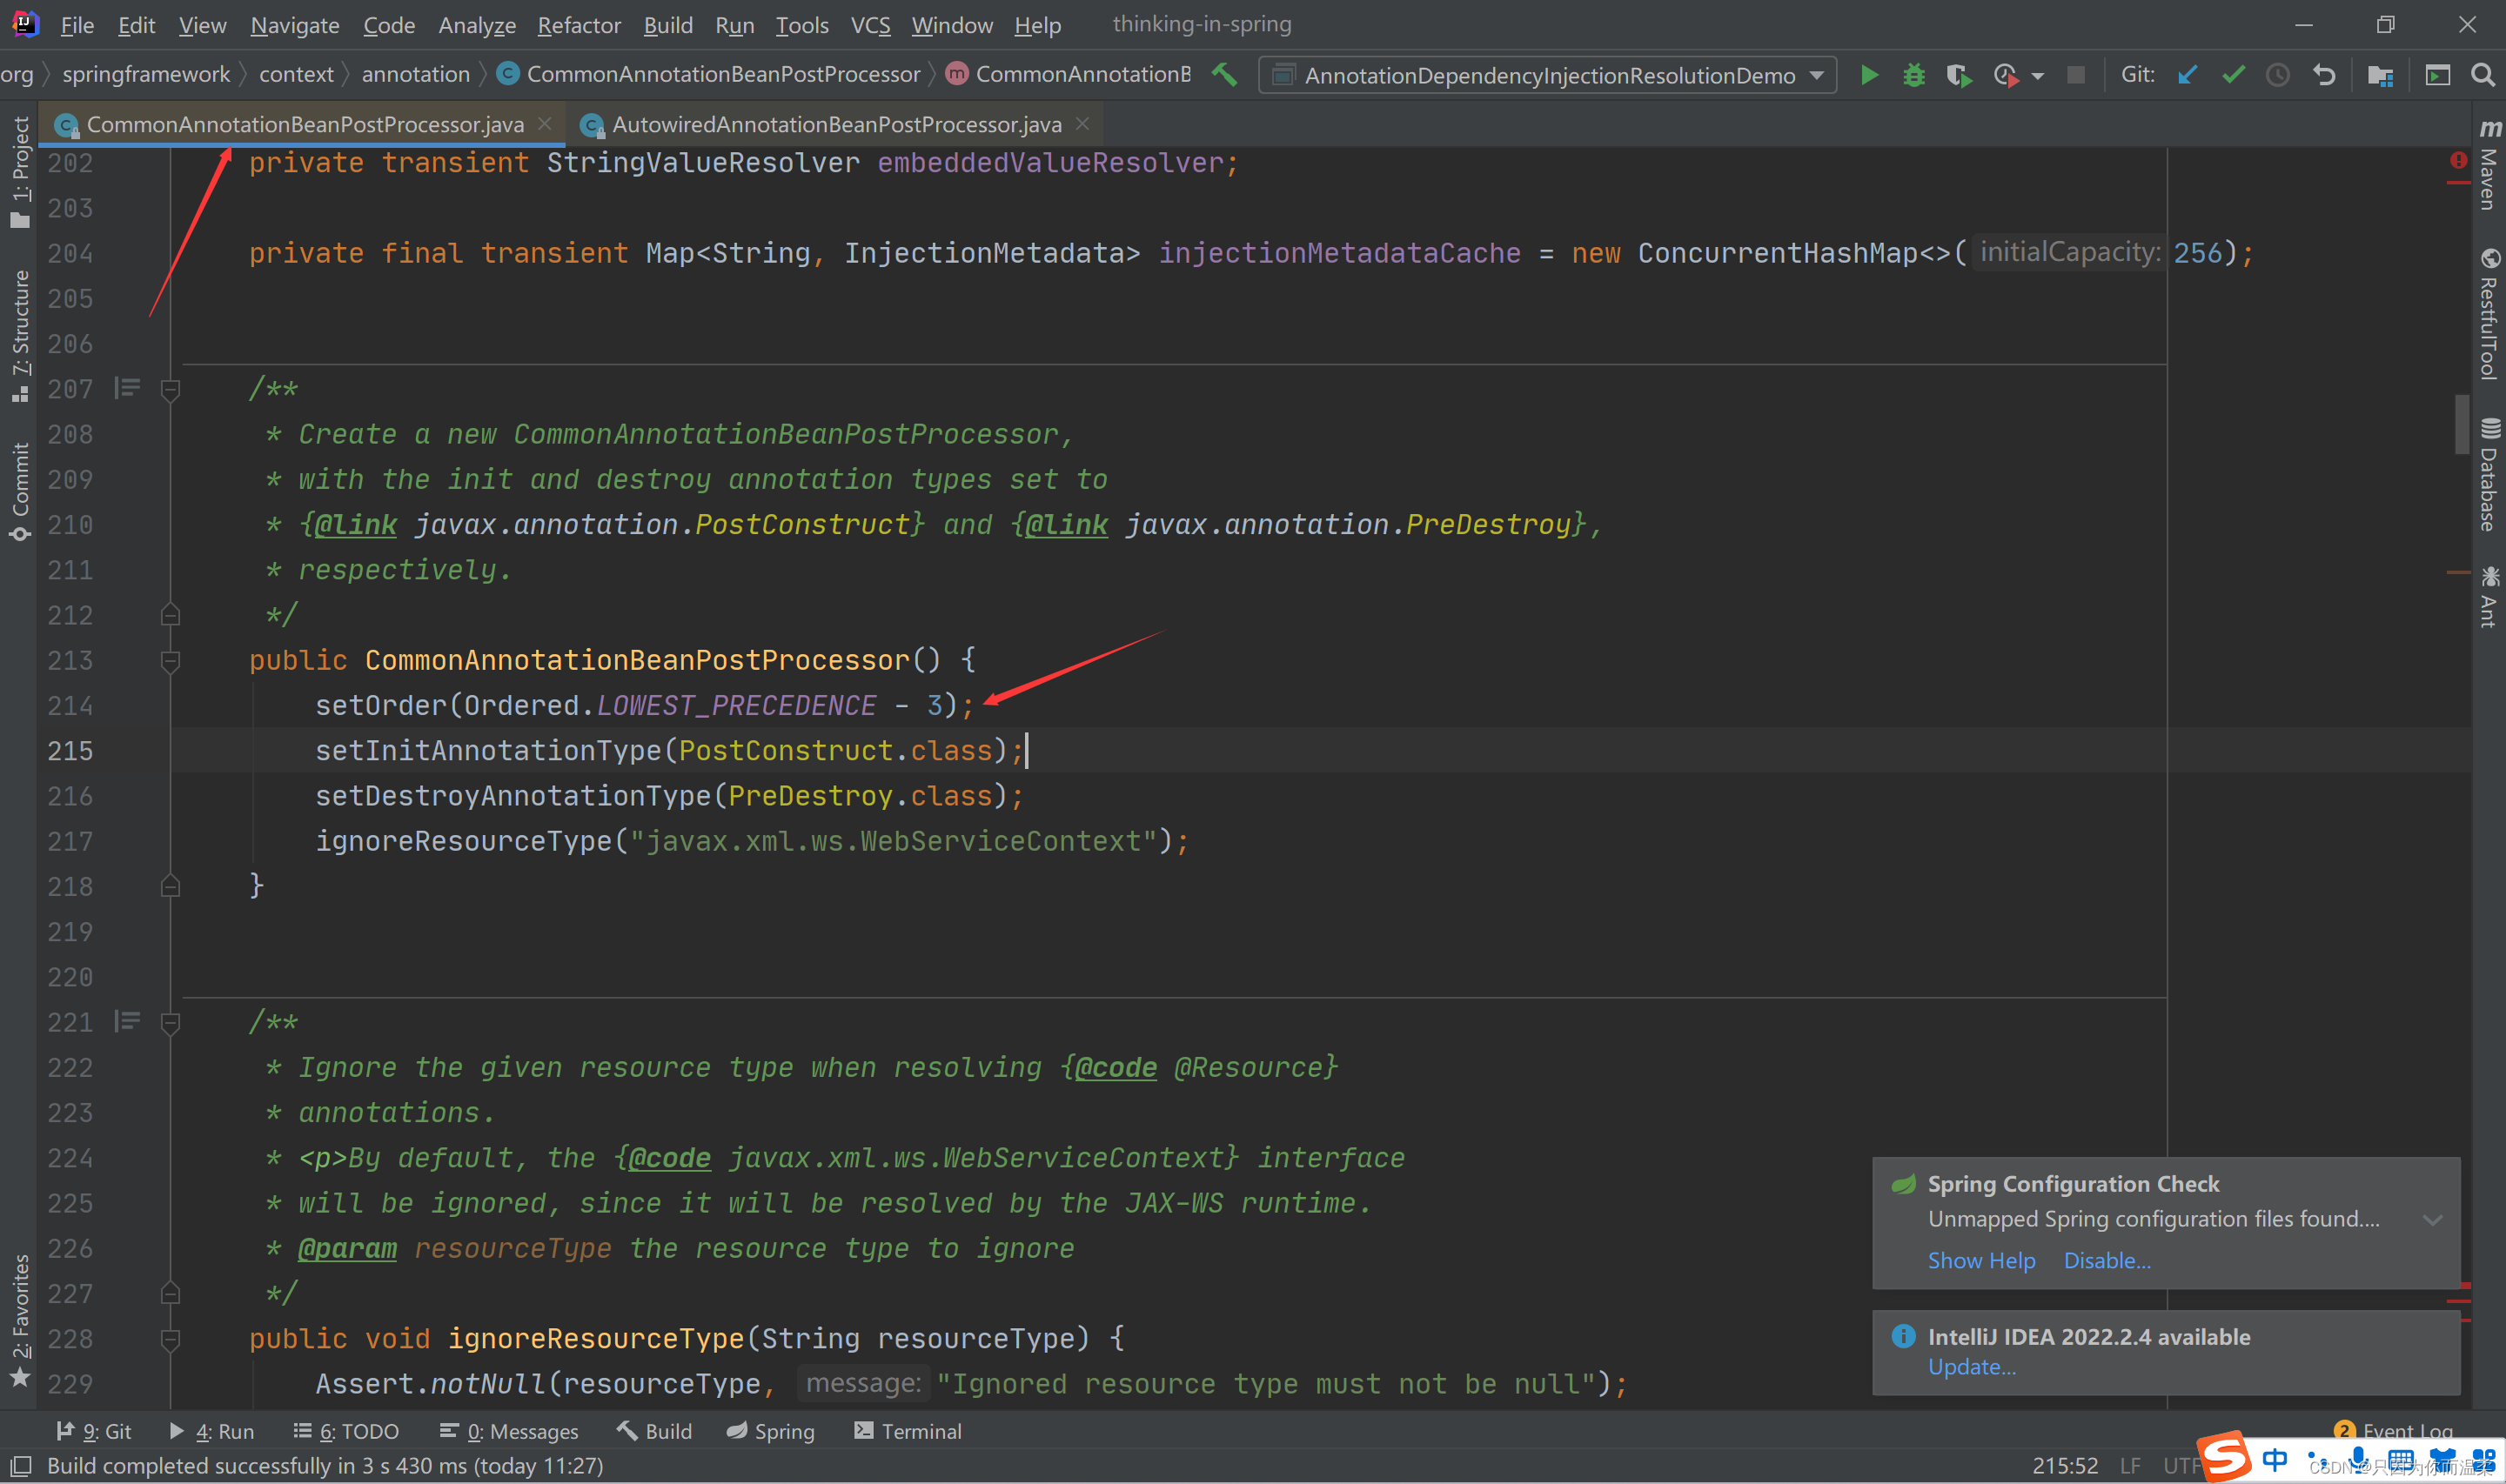Click the Update... link for IntelliJ IDEA
2506x1484 pixels.
[x=1970, y=1367]
